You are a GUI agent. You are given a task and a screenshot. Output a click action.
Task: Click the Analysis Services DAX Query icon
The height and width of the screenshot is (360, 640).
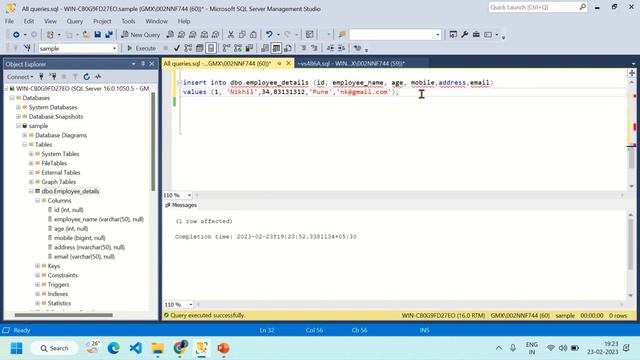point(215,35)
